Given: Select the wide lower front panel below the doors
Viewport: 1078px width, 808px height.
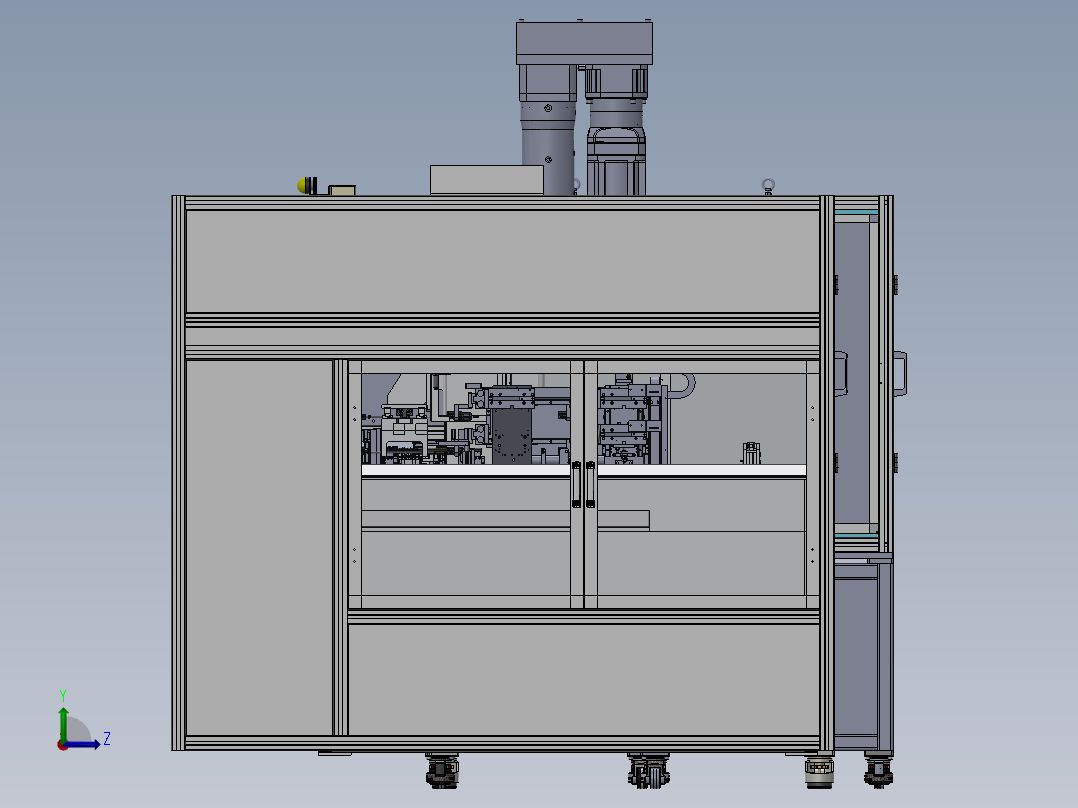Looking at the screenshot, I should coord(584,679).
